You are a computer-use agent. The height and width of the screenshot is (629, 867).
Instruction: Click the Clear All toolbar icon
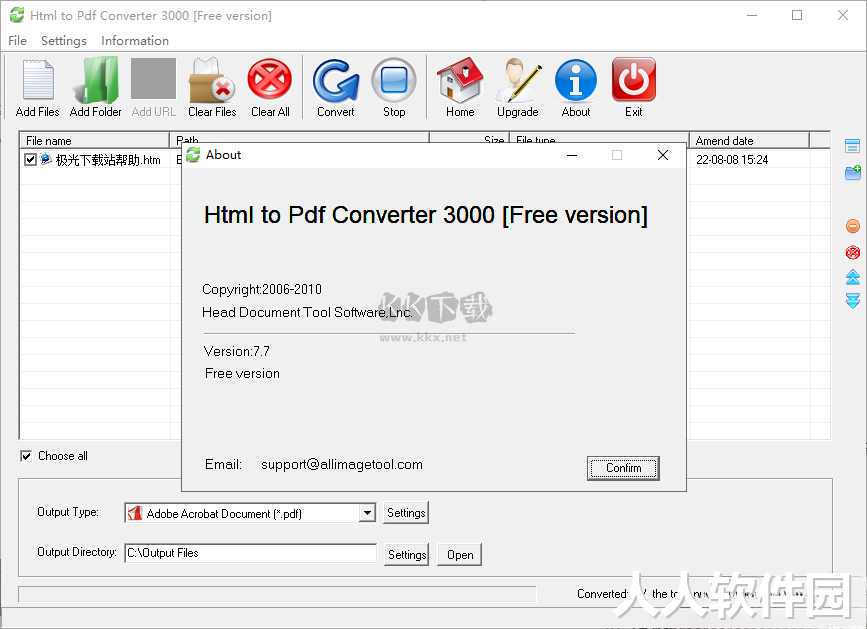(x=270, y=80)
